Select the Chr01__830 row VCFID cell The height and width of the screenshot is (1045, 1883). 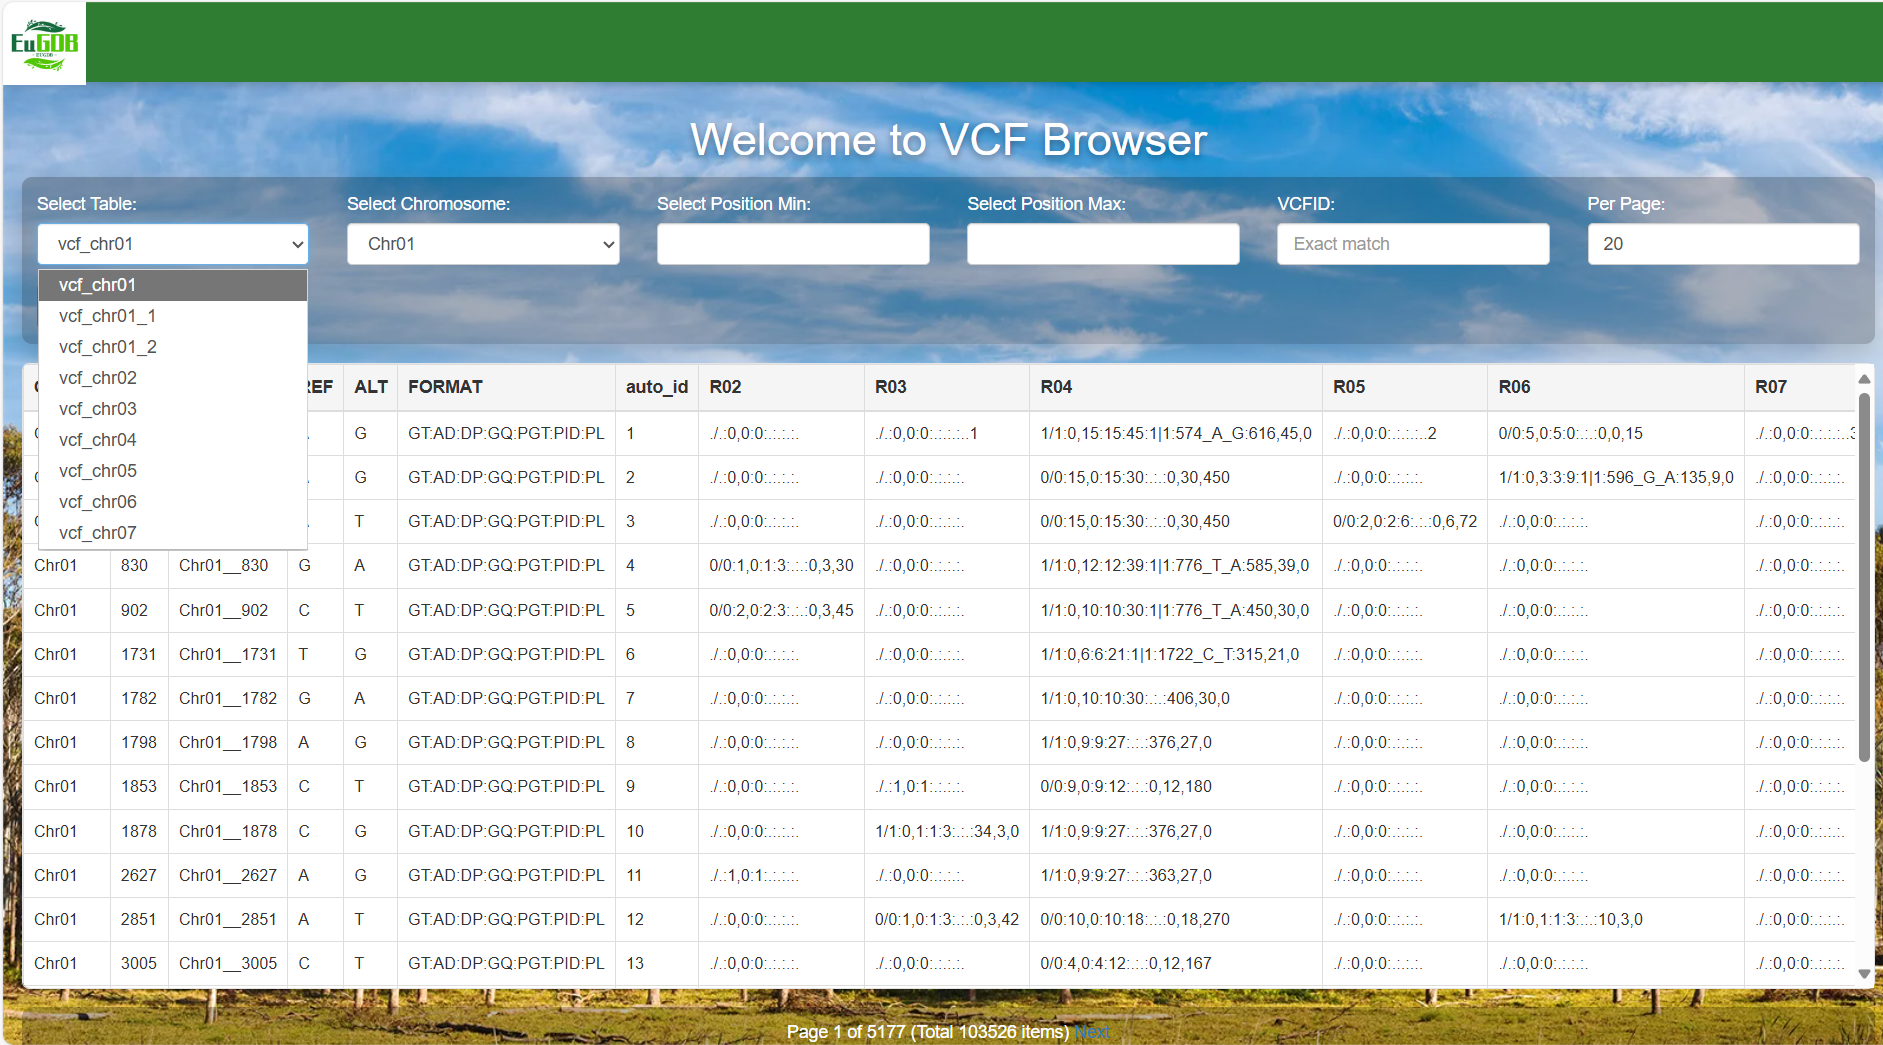click(x=226, y=565)
